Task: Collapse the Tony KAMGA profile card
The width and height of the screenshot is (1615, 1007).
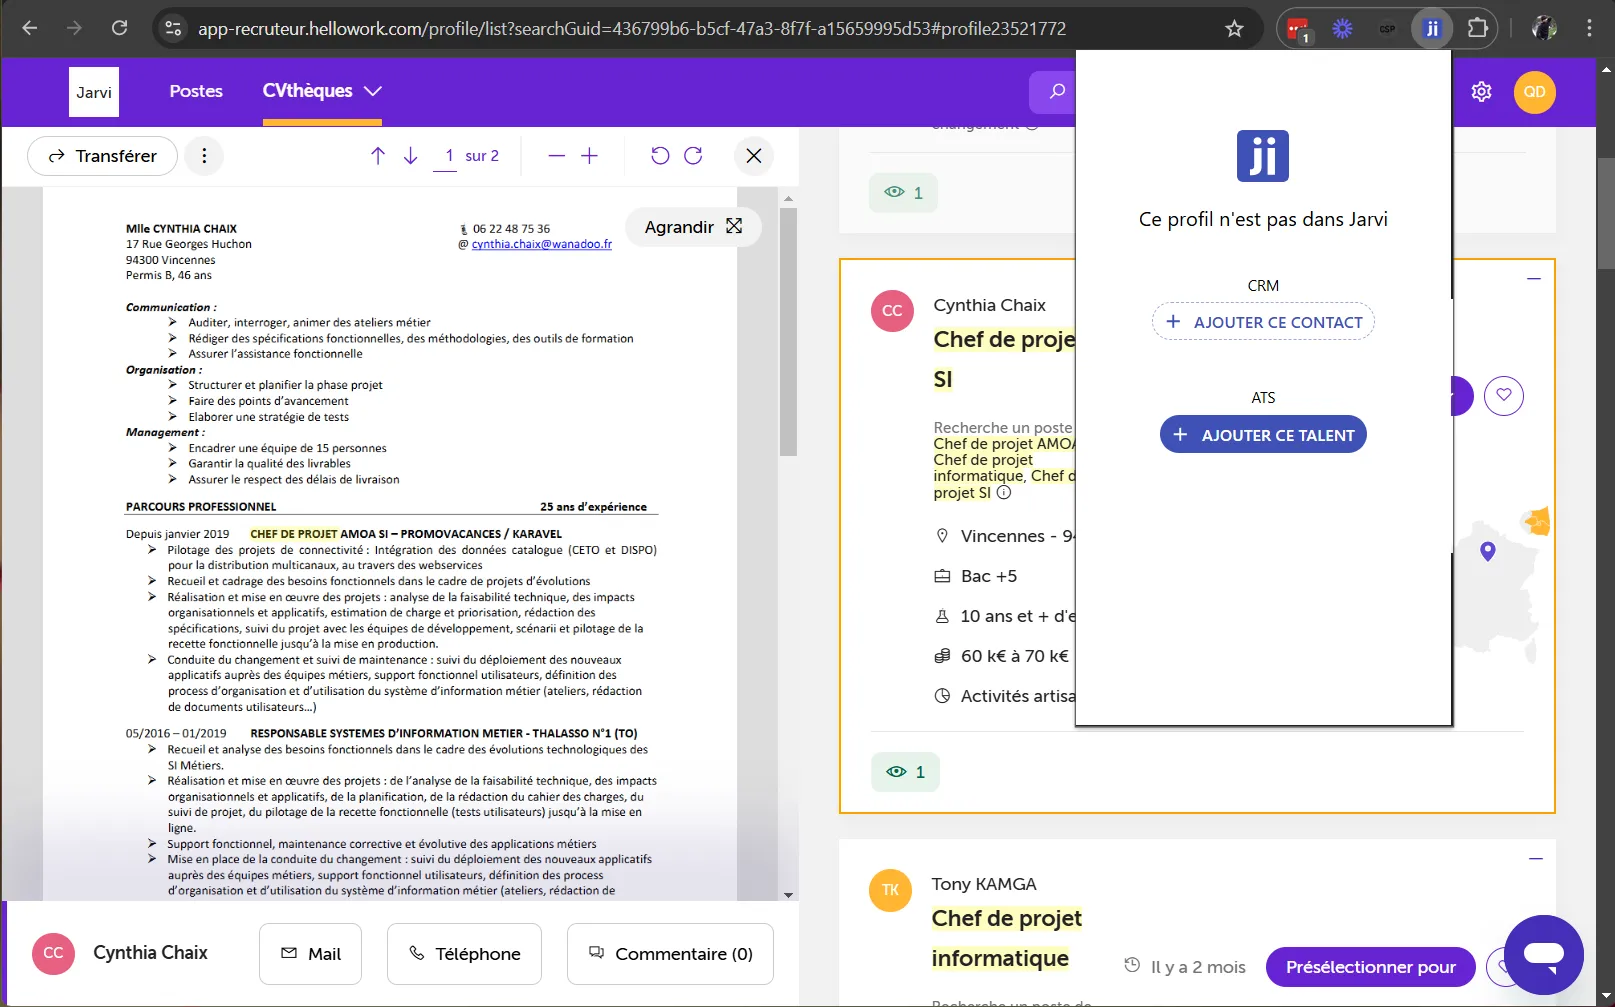Action: click(1535, 859)
